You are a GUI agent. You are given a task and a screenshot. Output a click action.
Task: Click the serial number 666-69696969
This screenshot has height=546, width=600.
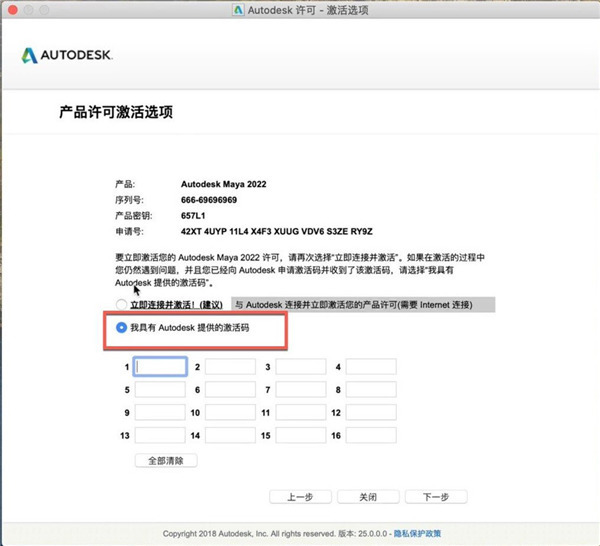209,200
